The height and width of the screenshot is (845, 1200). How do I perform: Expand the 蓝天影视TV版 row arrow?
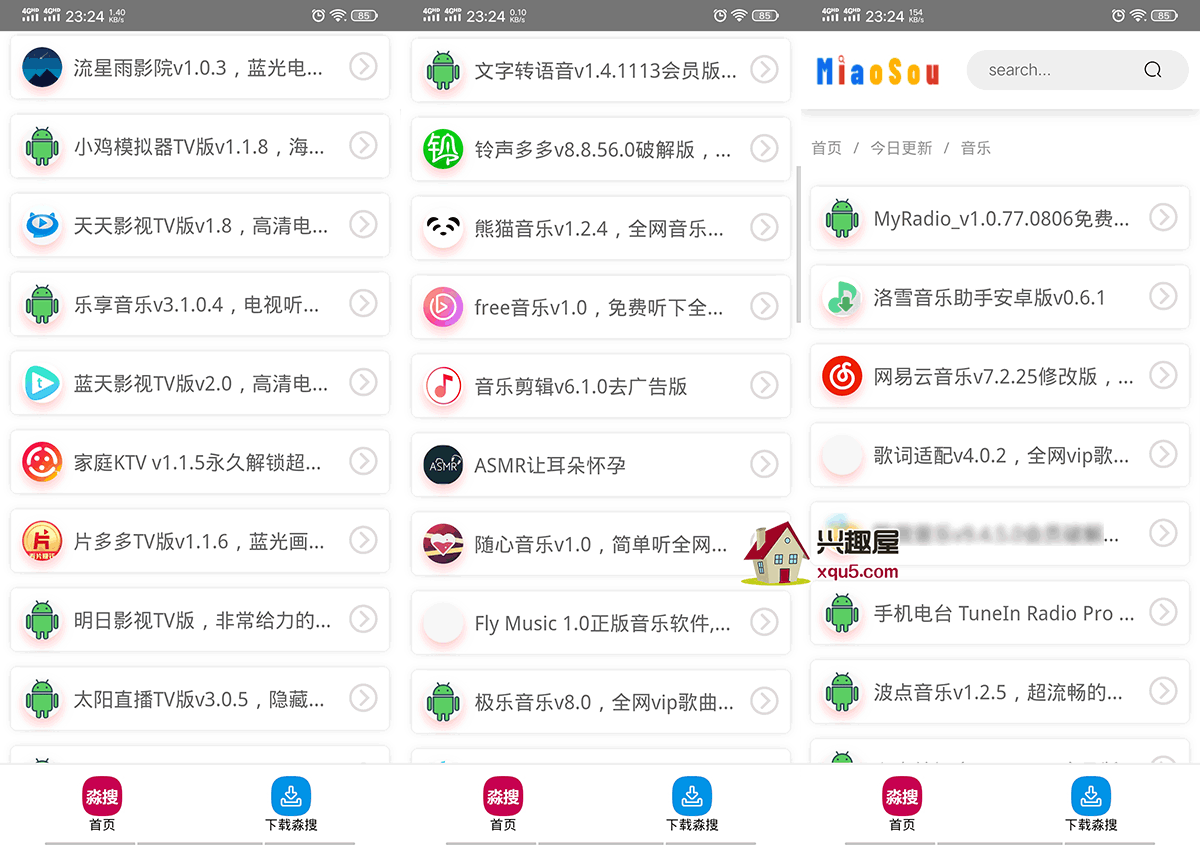(363, 382)
